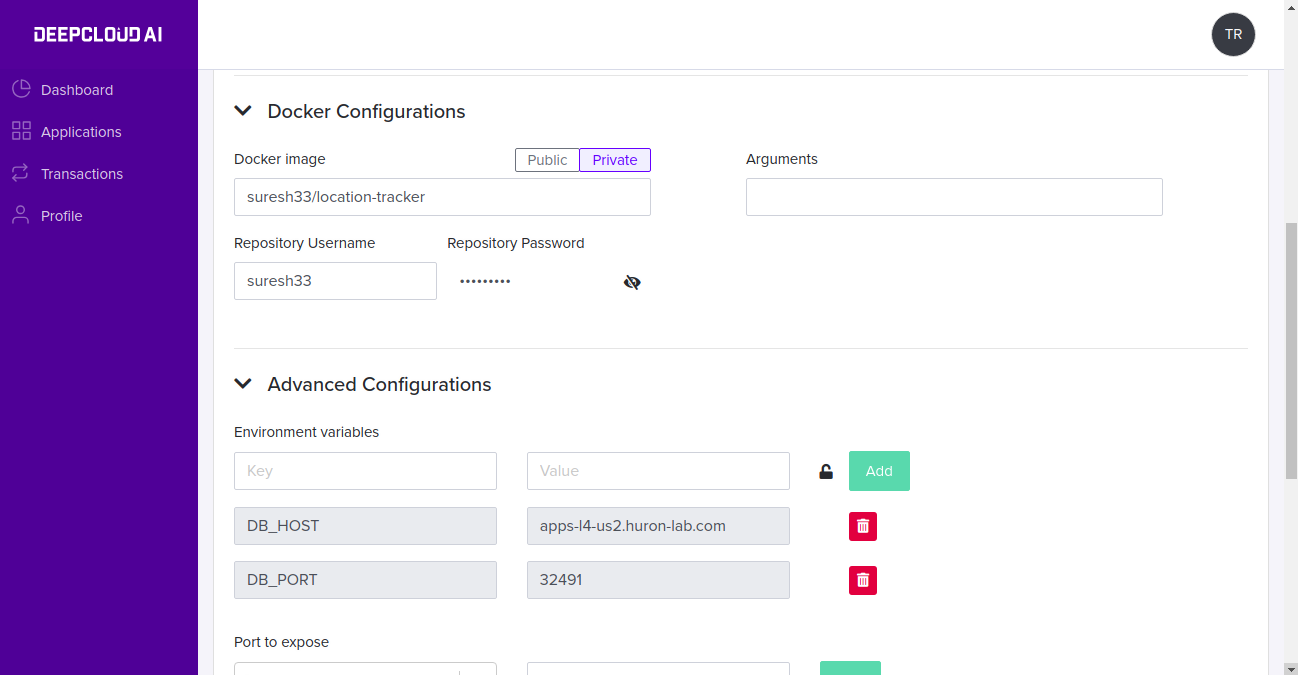Screen dimensions: 1298x675
Task: Delete the DB_HOST environment variable
Action: [863, 526]
